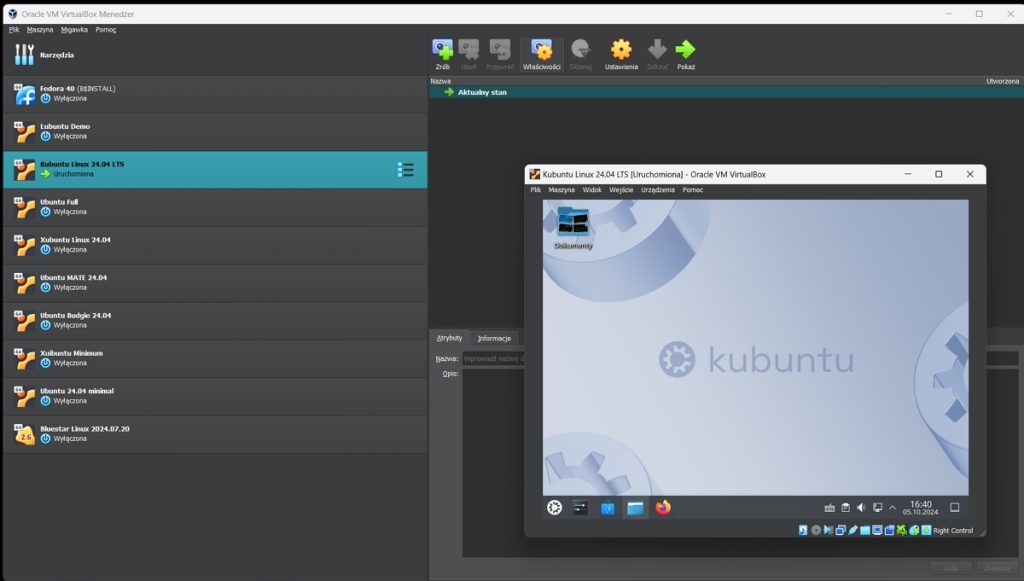This screenshot has width=1024, height=581.
Task: Expand hidden system tray icons arrow
Action: (893, 508)
